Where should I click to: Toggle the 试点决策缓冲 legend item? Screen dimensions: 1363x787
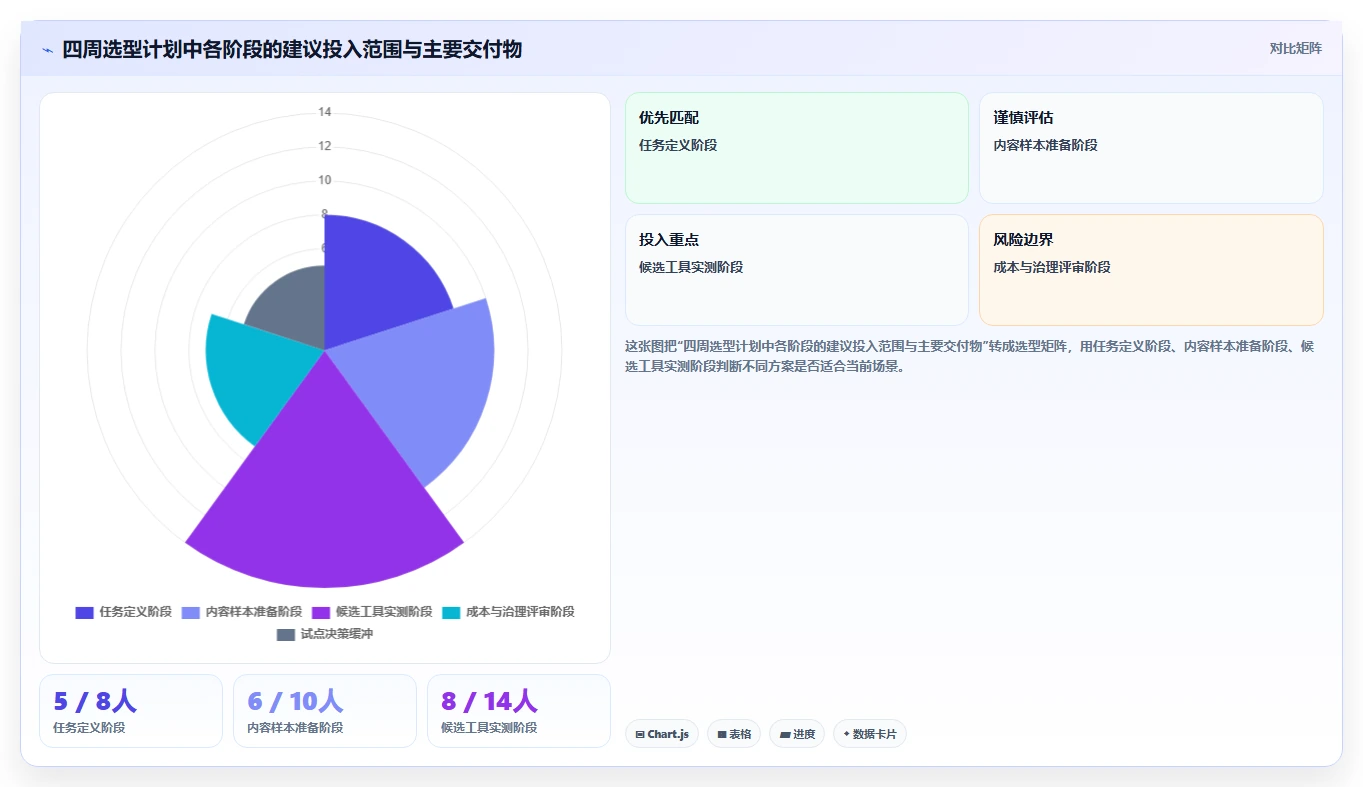(325, 634)
